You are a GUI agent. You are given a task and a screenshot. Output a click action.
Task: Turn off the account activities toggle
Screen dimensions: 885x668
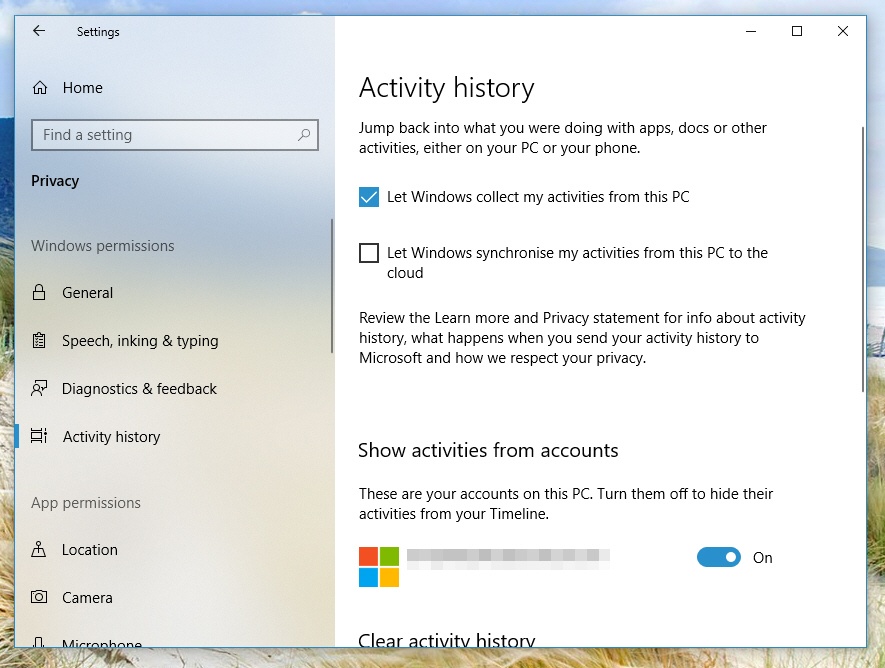(718, 558)
